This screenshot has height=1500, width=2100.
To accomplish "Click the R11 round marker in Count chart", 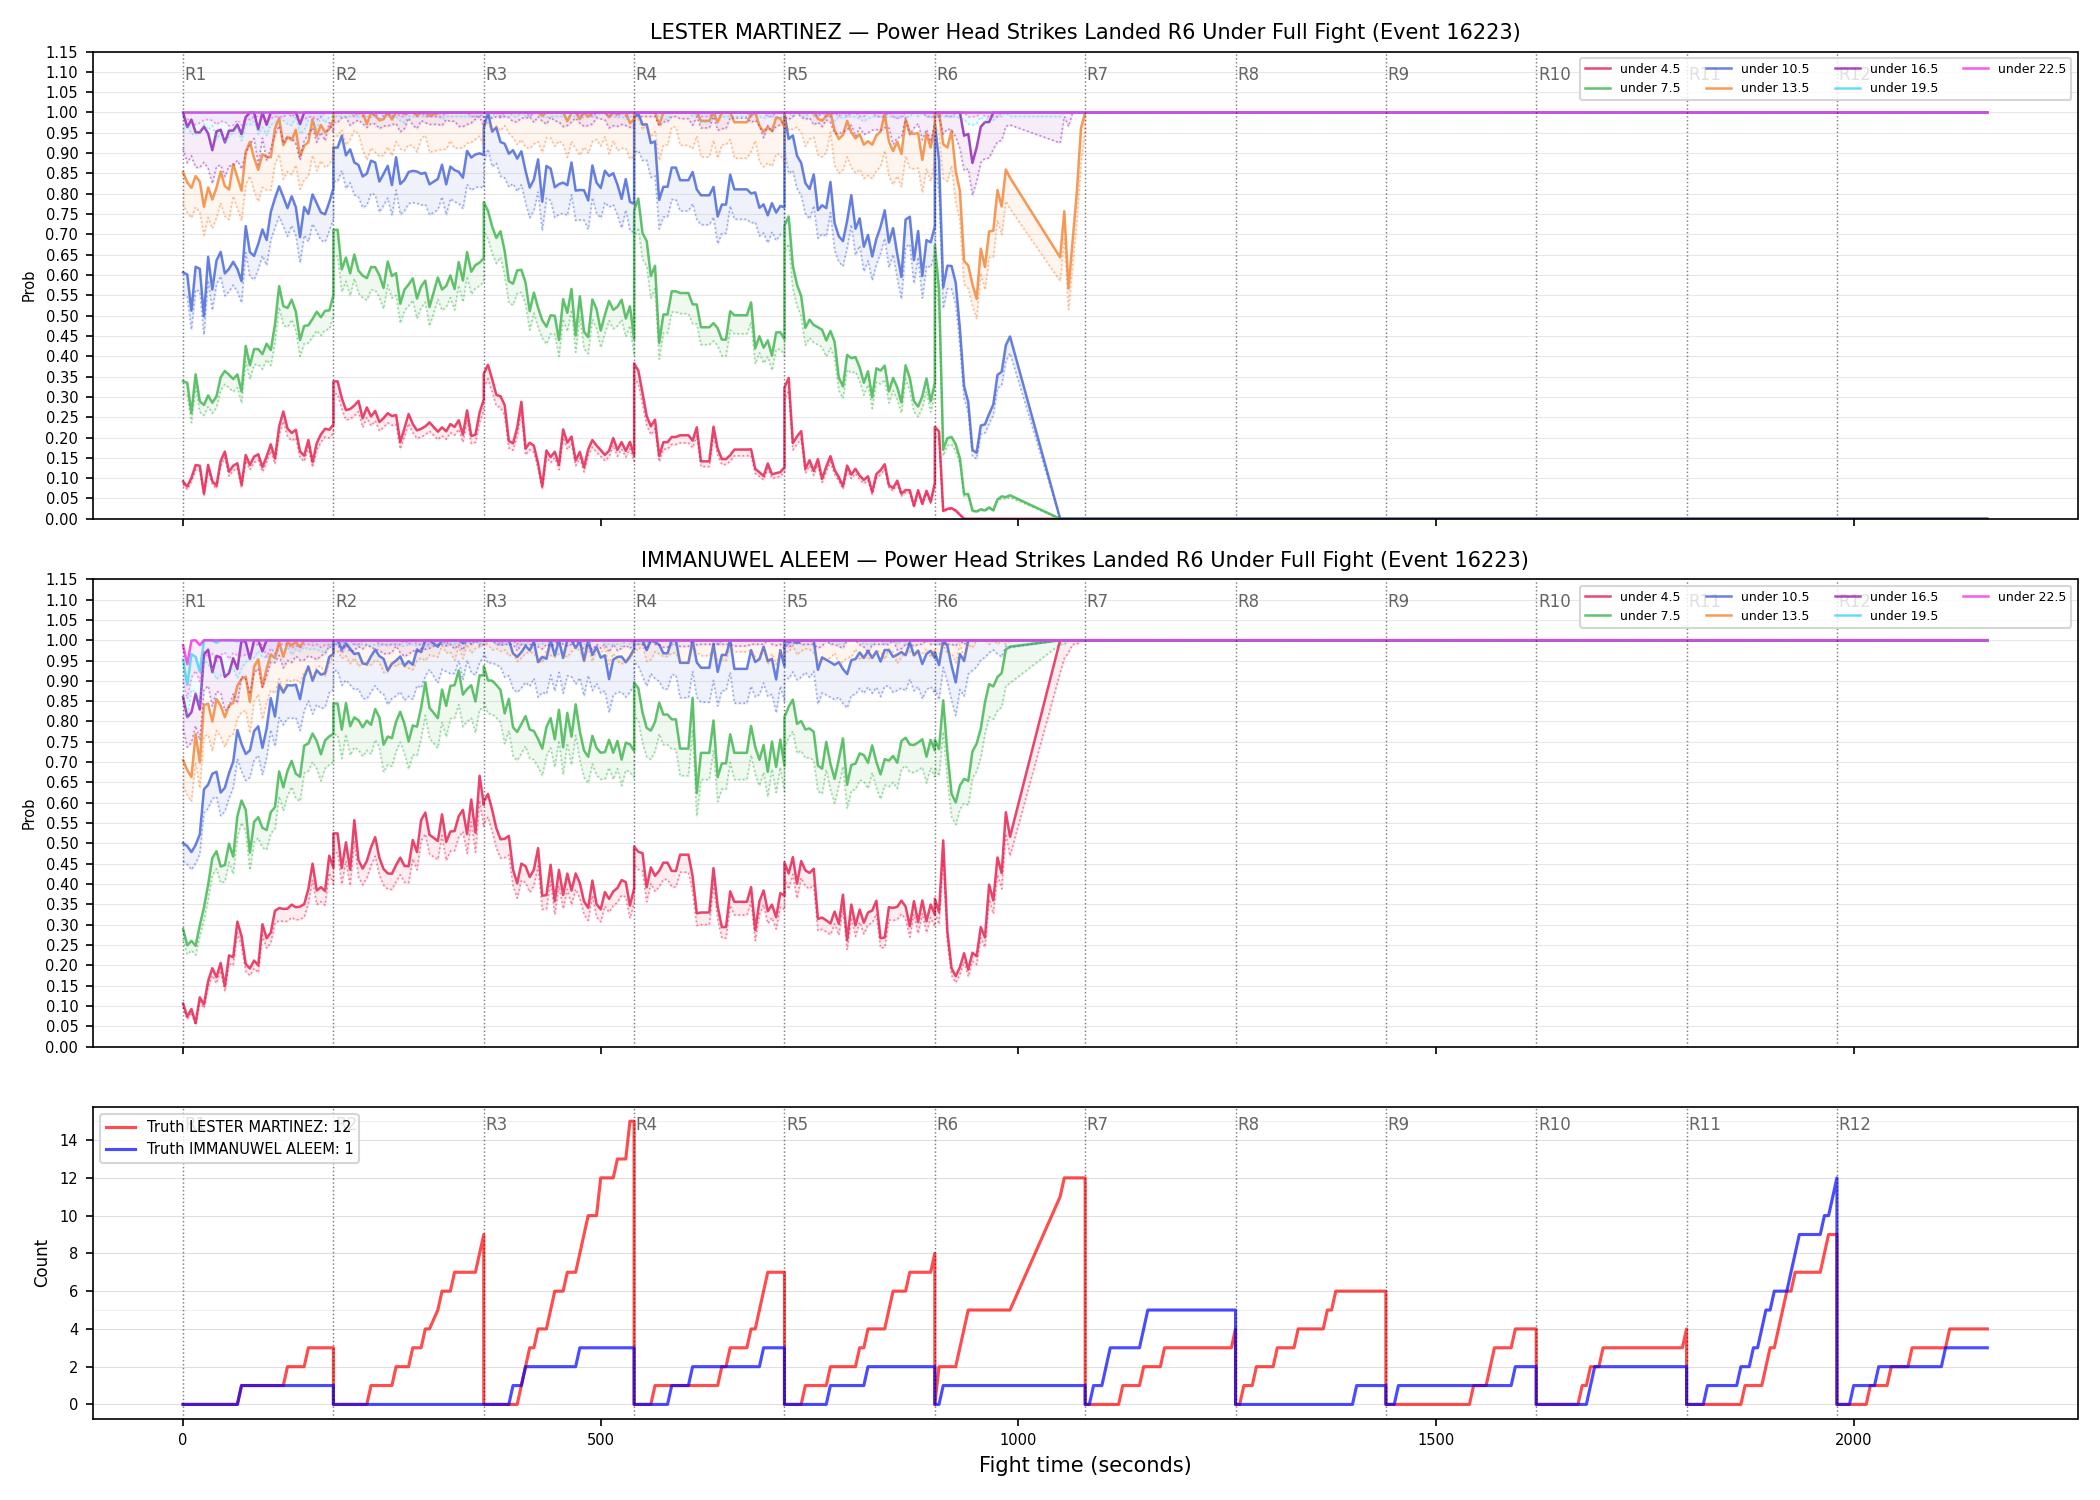I will click(1705, 1124).
